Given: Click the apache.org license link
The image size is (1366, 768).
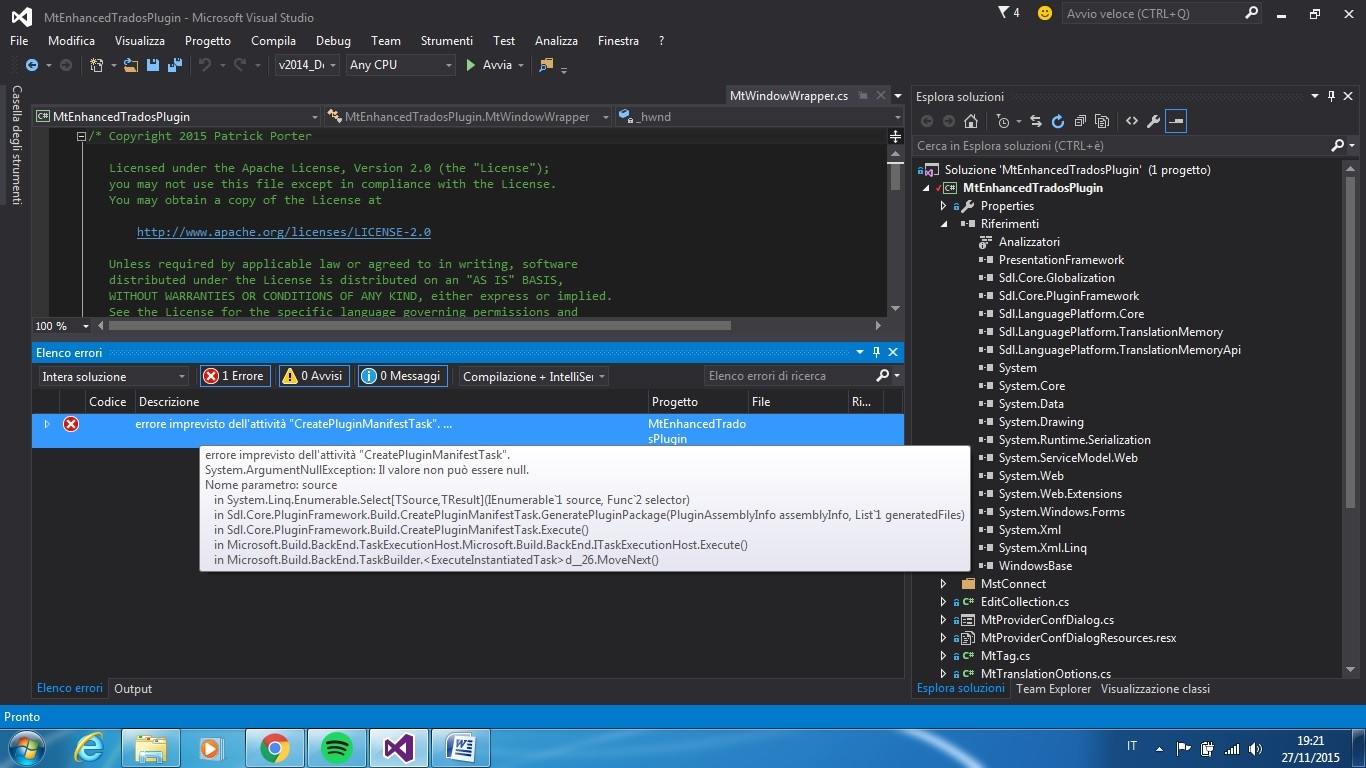Looking at the screenshot, I should 283,232.
